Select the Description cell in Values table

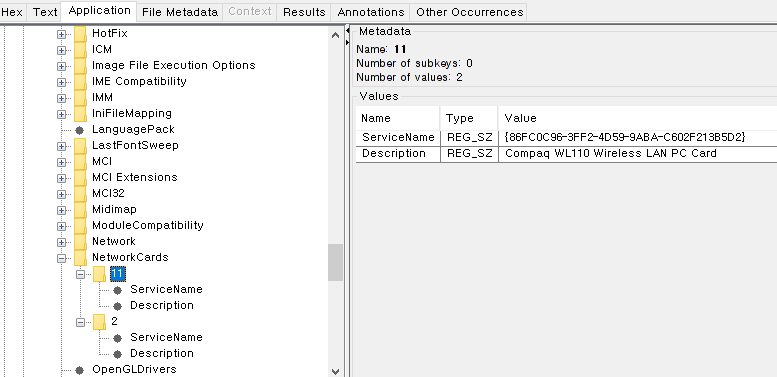point(398,154)
